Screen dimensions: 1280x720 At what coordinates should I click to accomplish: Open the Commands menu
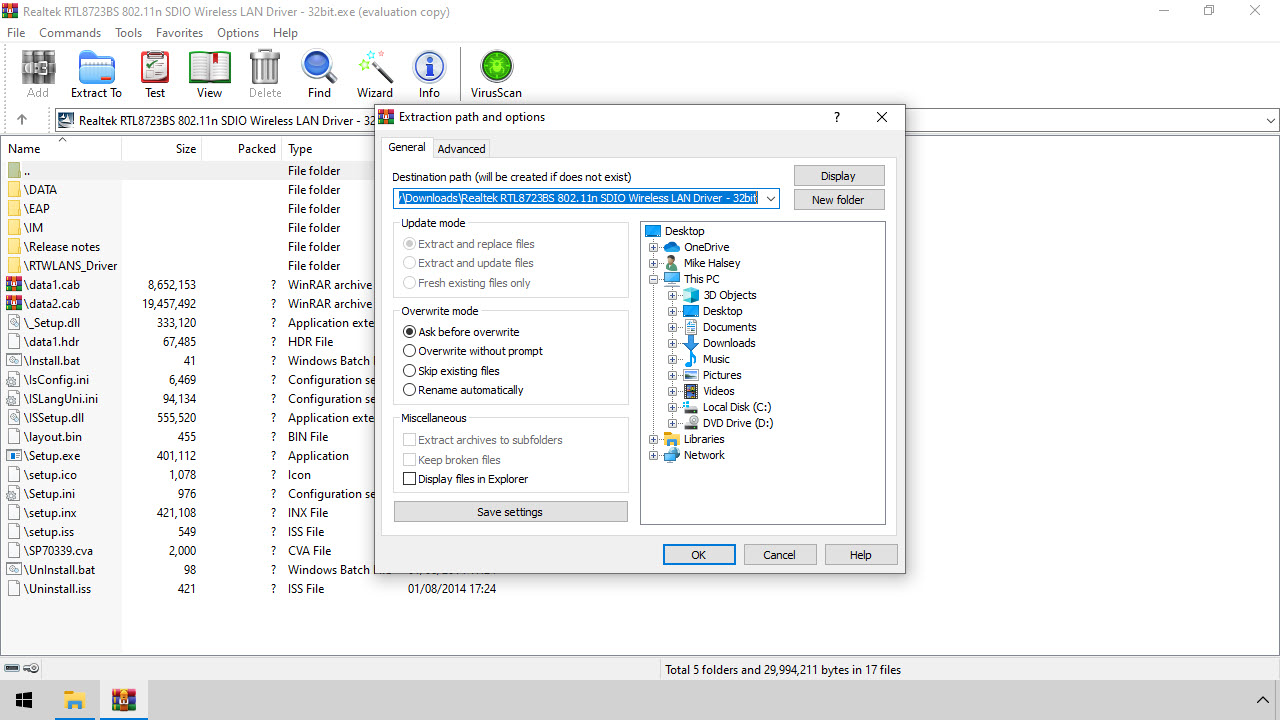click(70, 32)
